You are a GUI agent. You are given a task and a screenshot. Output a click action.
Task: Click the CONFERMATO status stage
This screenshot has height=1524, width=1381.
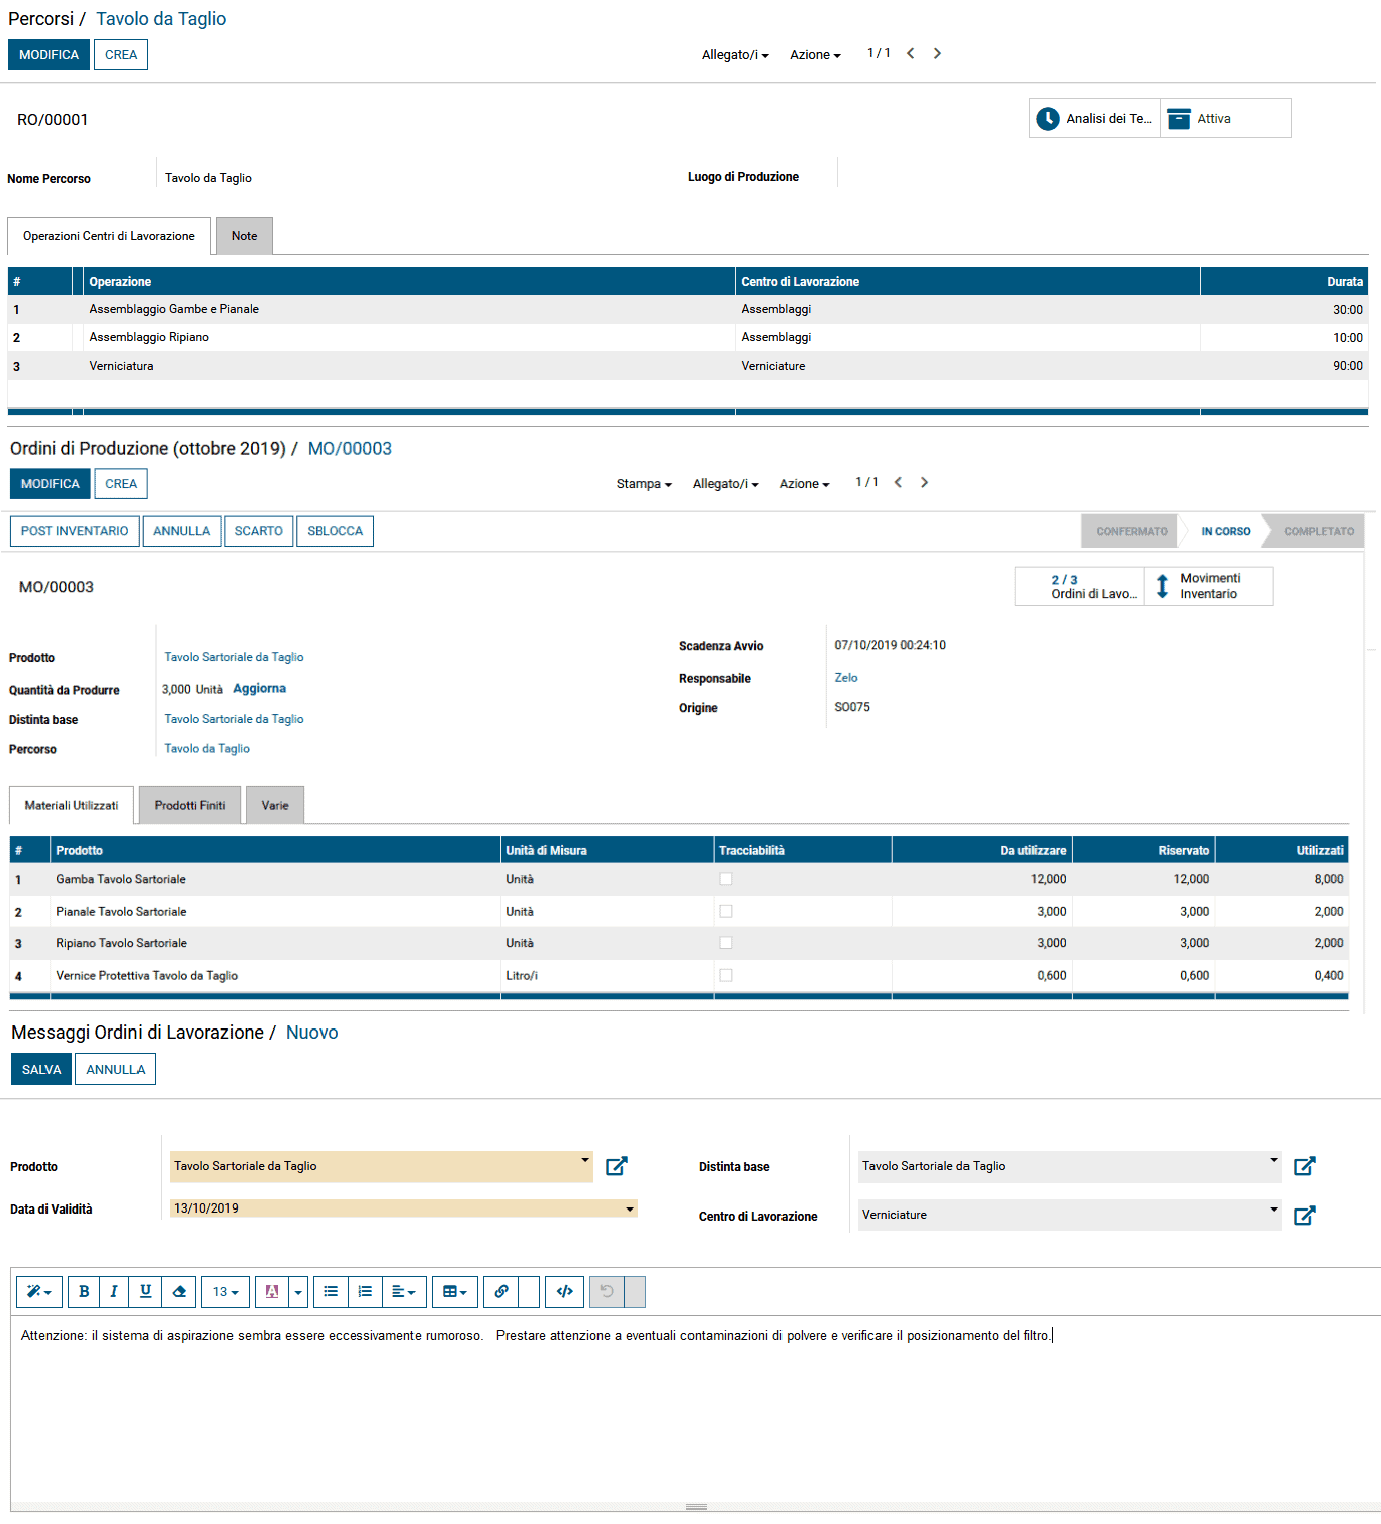point(1132,531)
